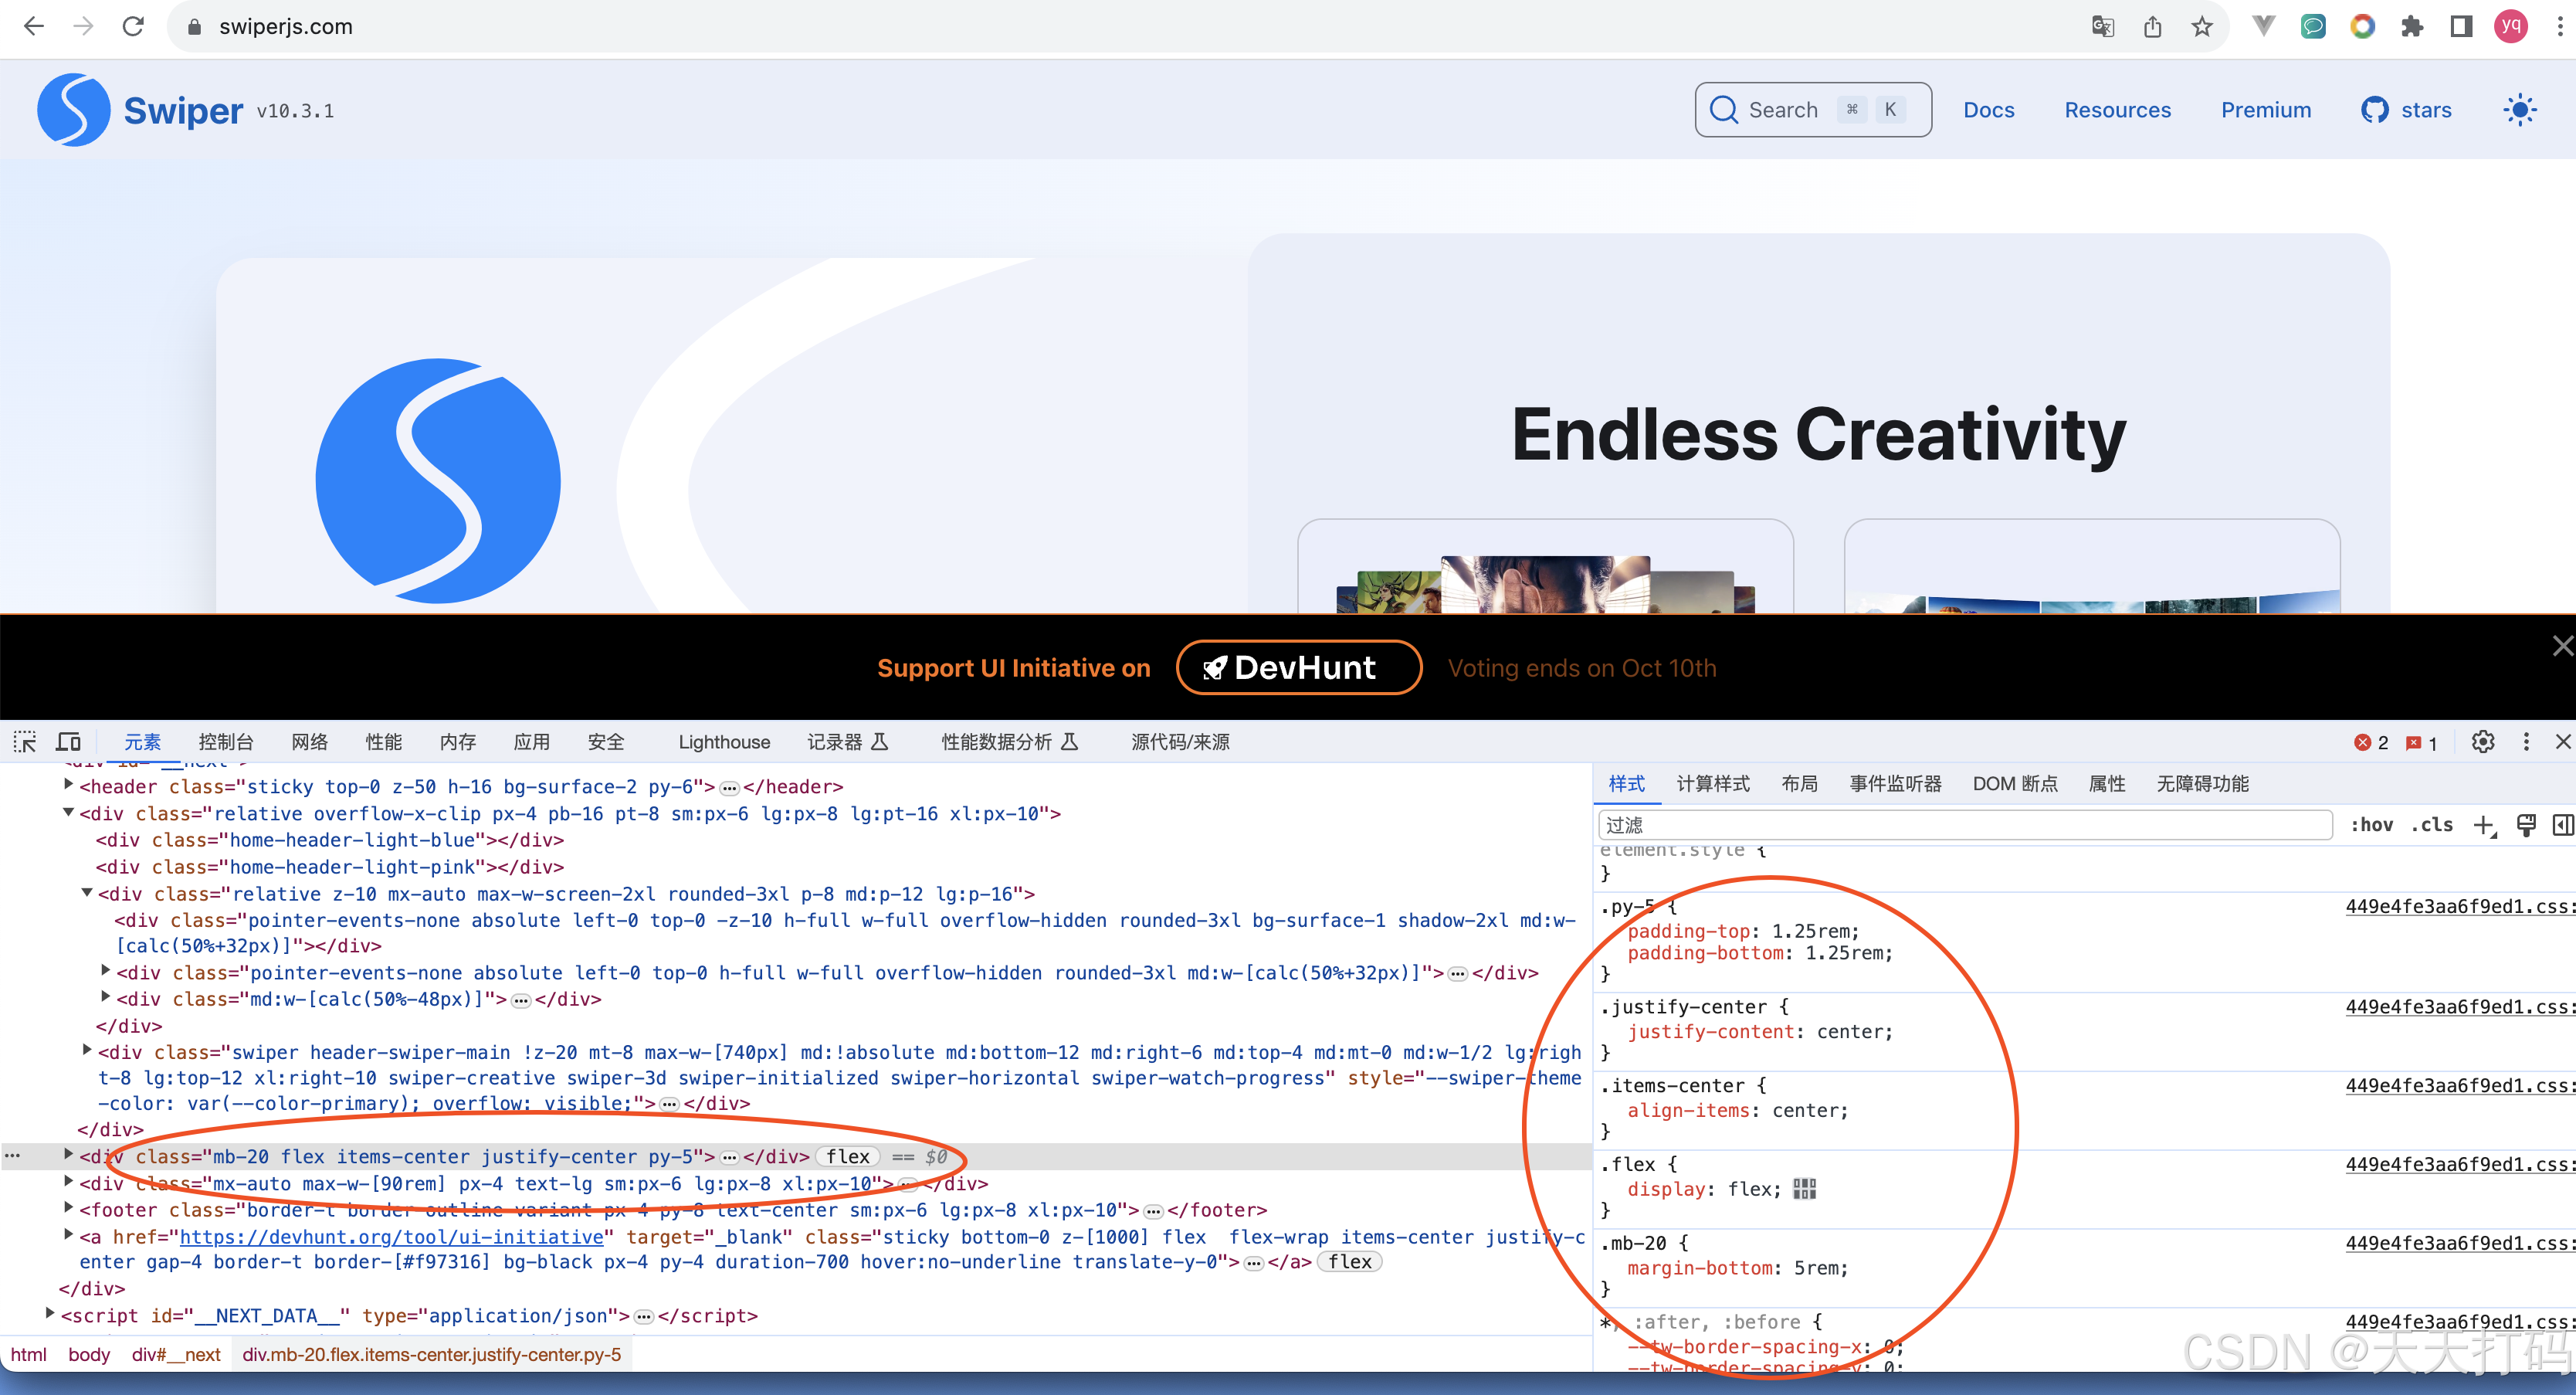This screenshot has width=2576, height=1395.
Task: Click the browser extensions puzzle icon
Action: tap(2411, 27)
